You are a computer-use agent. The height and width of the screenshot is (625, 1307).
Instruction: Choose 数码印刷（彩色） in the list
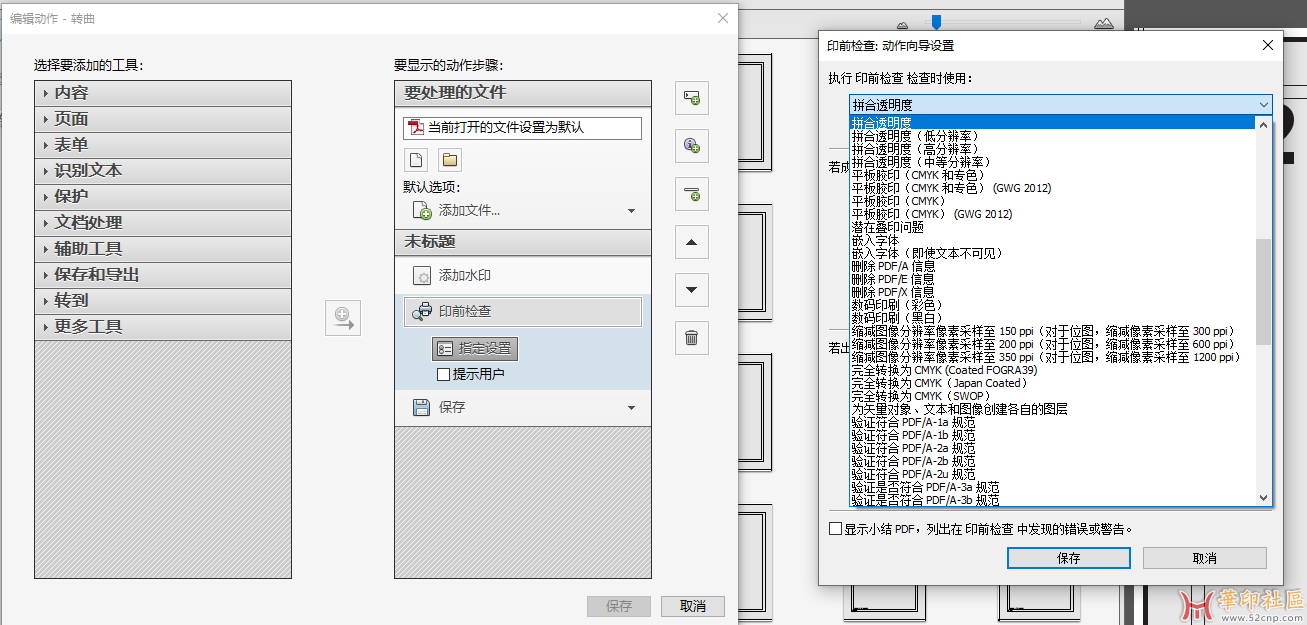click(896, 305)
